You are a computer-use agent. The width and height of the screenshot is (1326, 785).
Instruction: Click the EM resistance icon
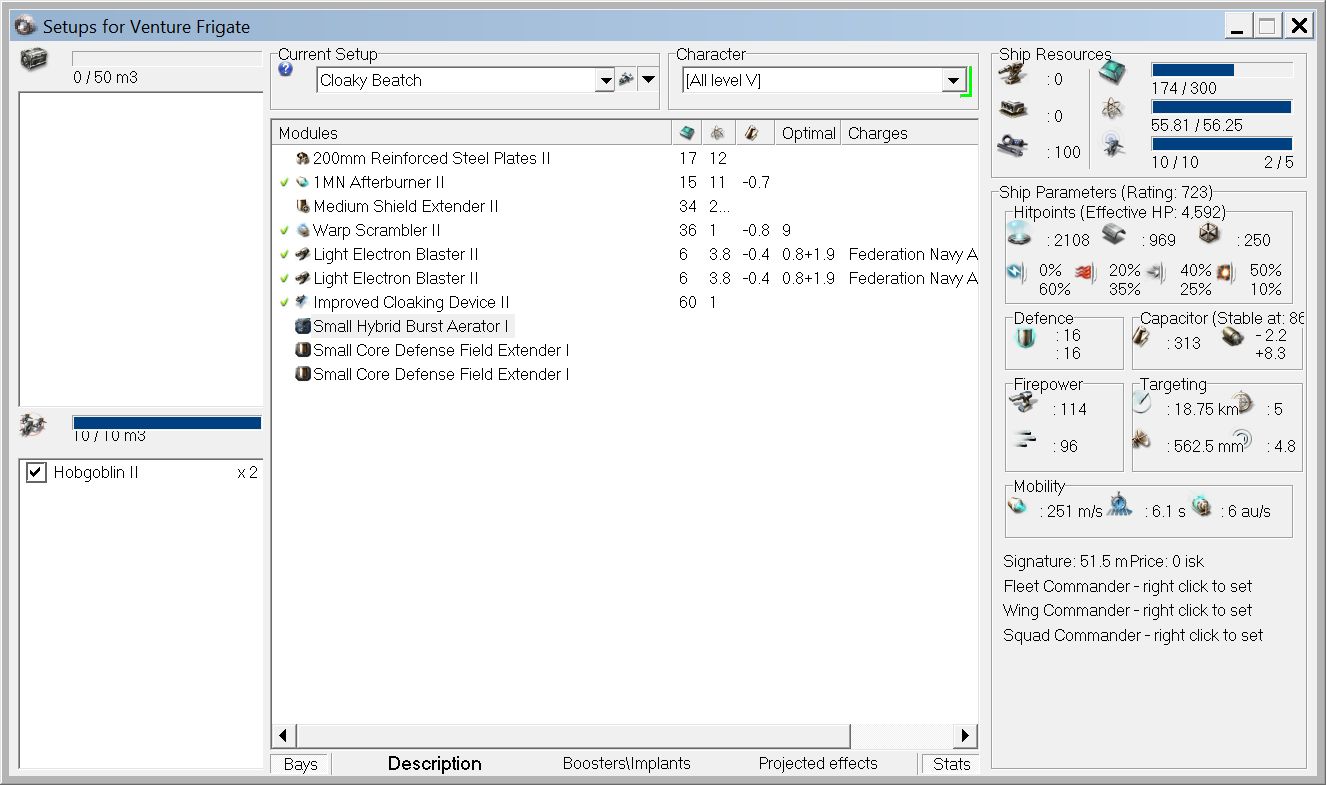(1017, 273)
